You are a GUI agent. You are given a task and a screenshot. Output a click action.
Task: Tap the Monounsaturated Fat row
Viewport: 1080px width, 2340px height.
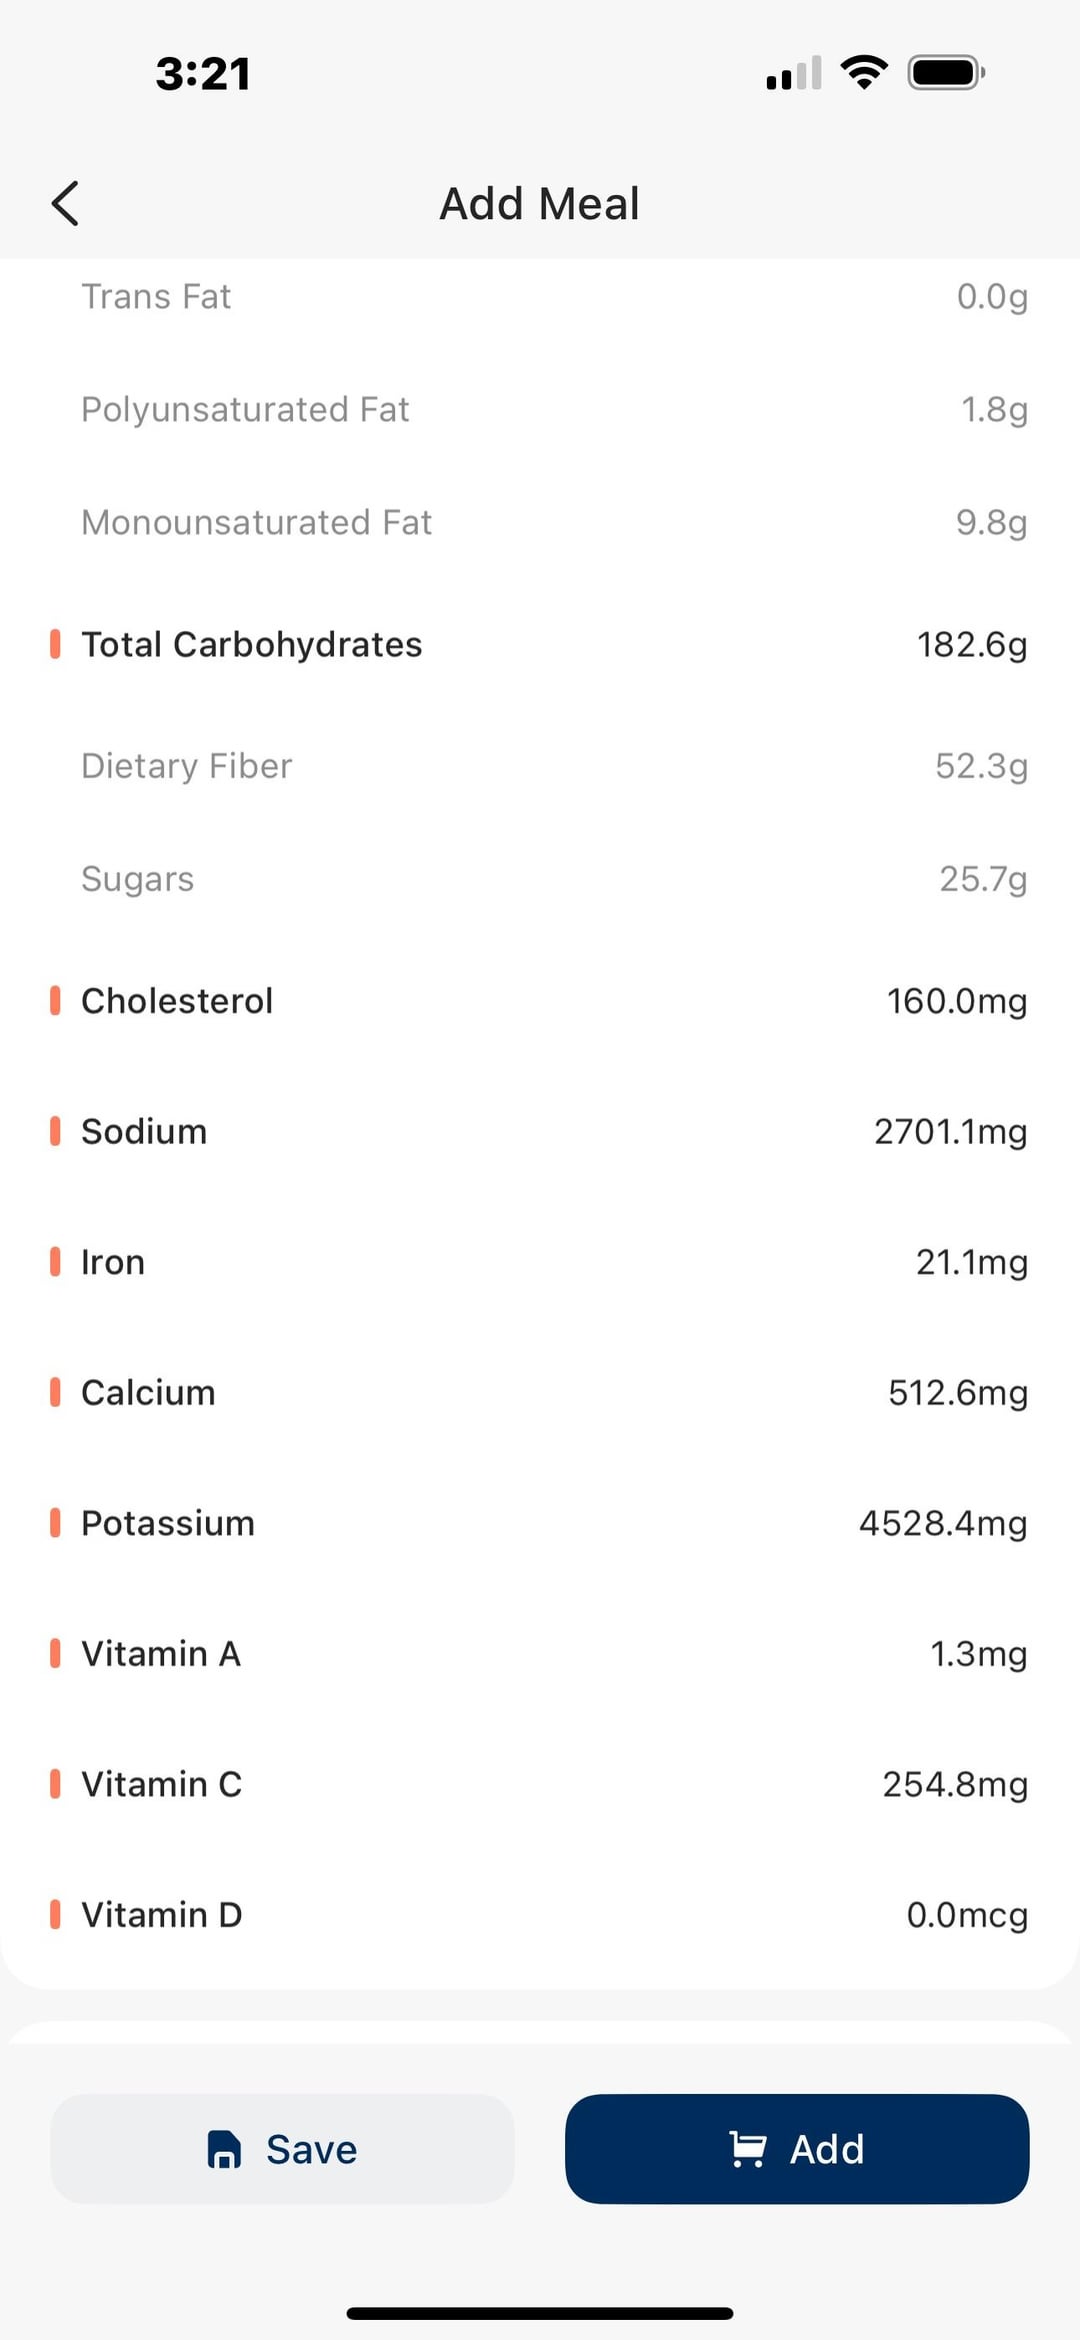tap(540, 522)
